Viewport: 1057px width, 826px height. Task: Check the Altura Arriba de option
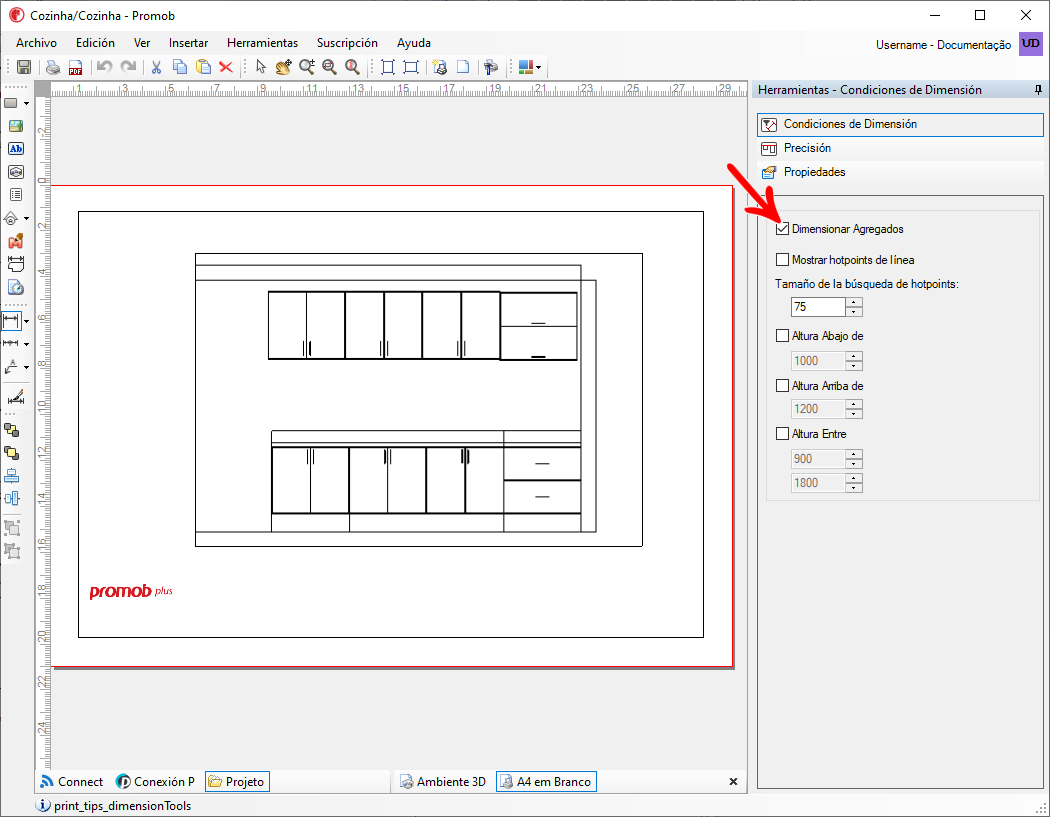[x=783, y=386]
